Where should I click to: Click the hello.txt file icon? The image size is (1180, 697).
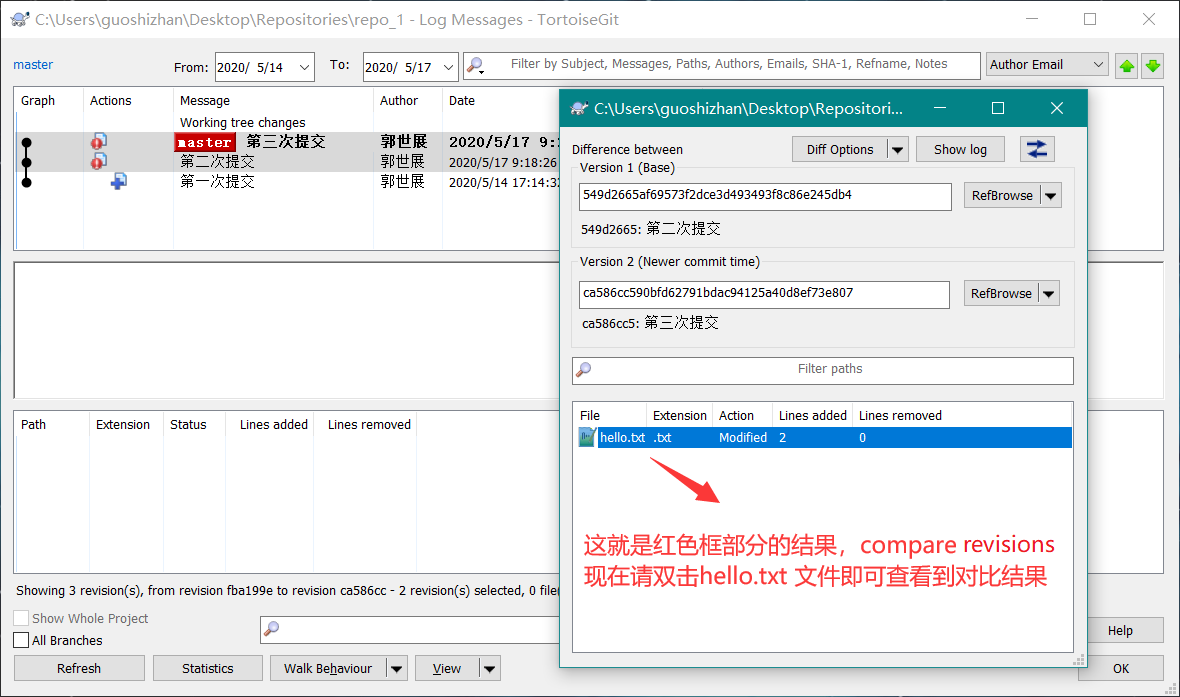[587, 438]
